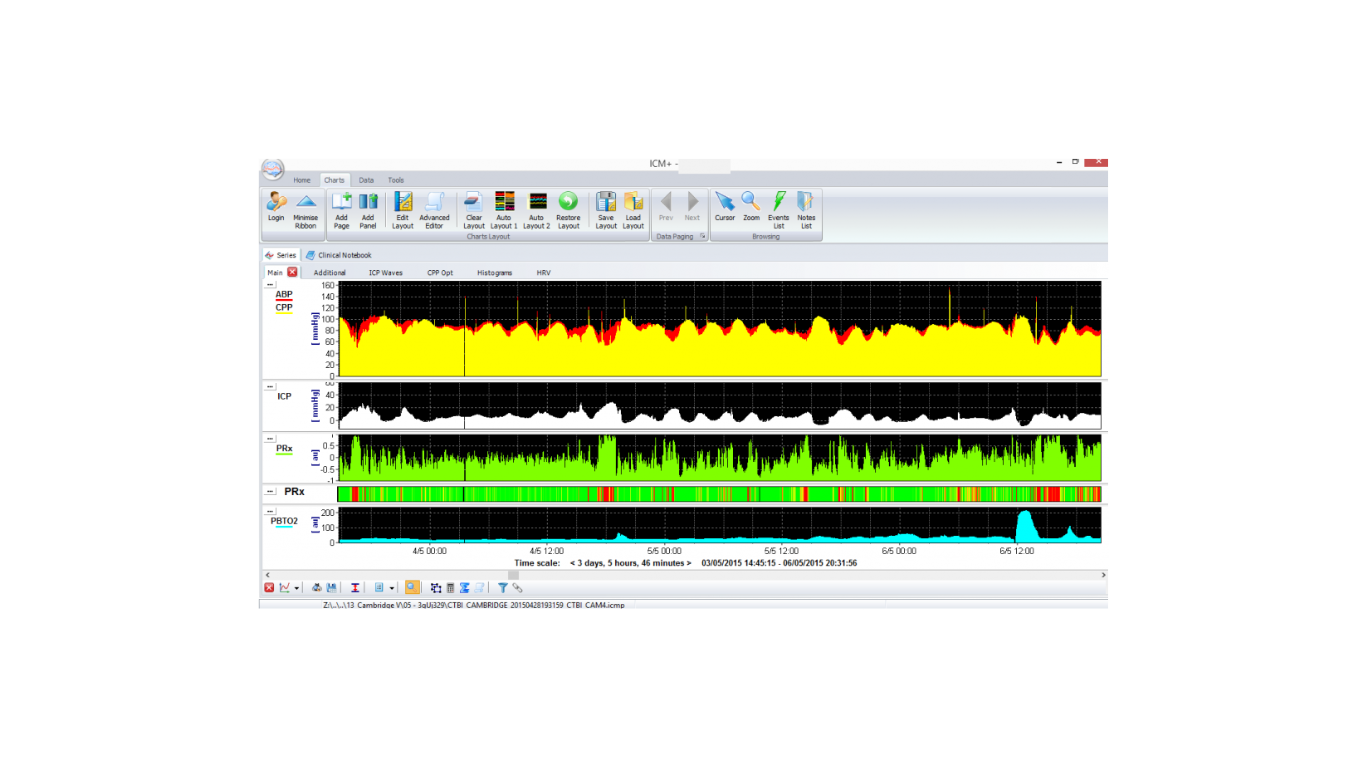Open the ABP/CPP panel options button
The width and height of the screenshot is (1366, 768).
[269, 284]
